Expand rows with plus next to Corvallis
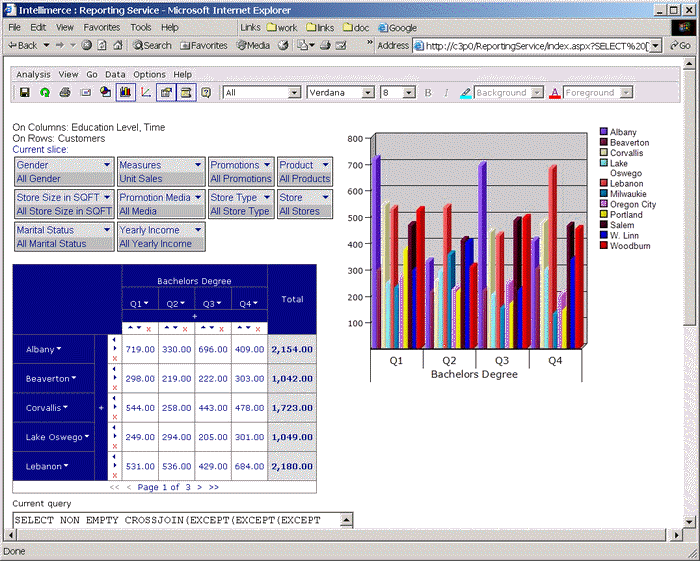The height and width of the screenshot is (561, 700). click(101, 408)
